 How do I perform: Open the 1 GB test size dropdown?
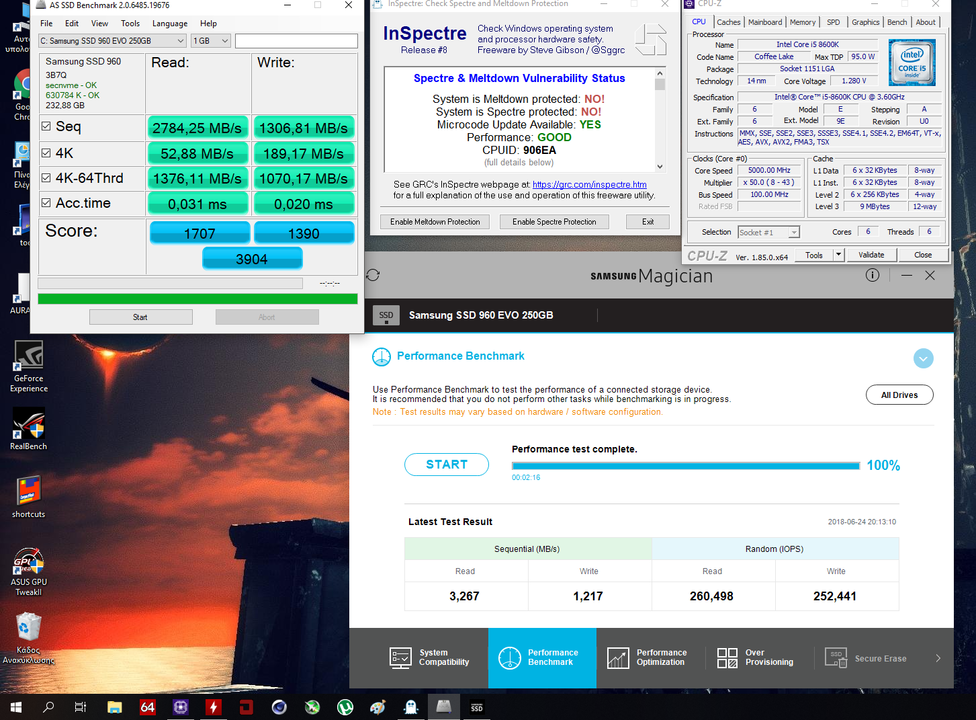click(x=211, y=41)
